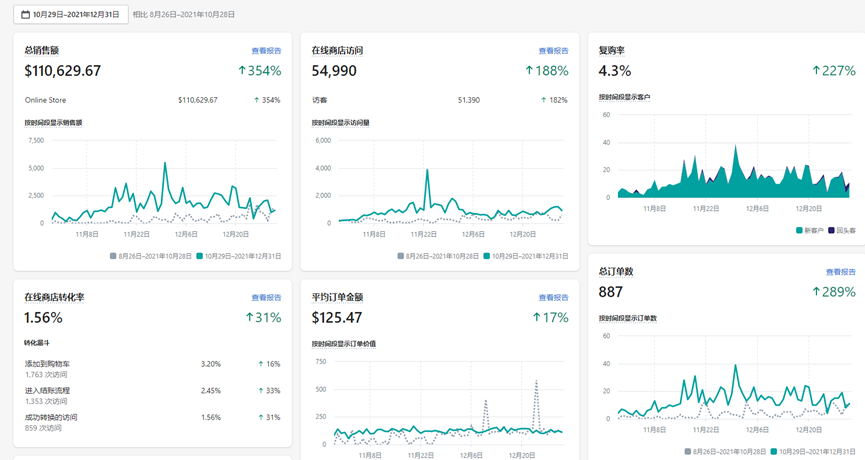The image size is (865, 460).
Task: Open report link for 总销售额 card
Action: [266, 51]
